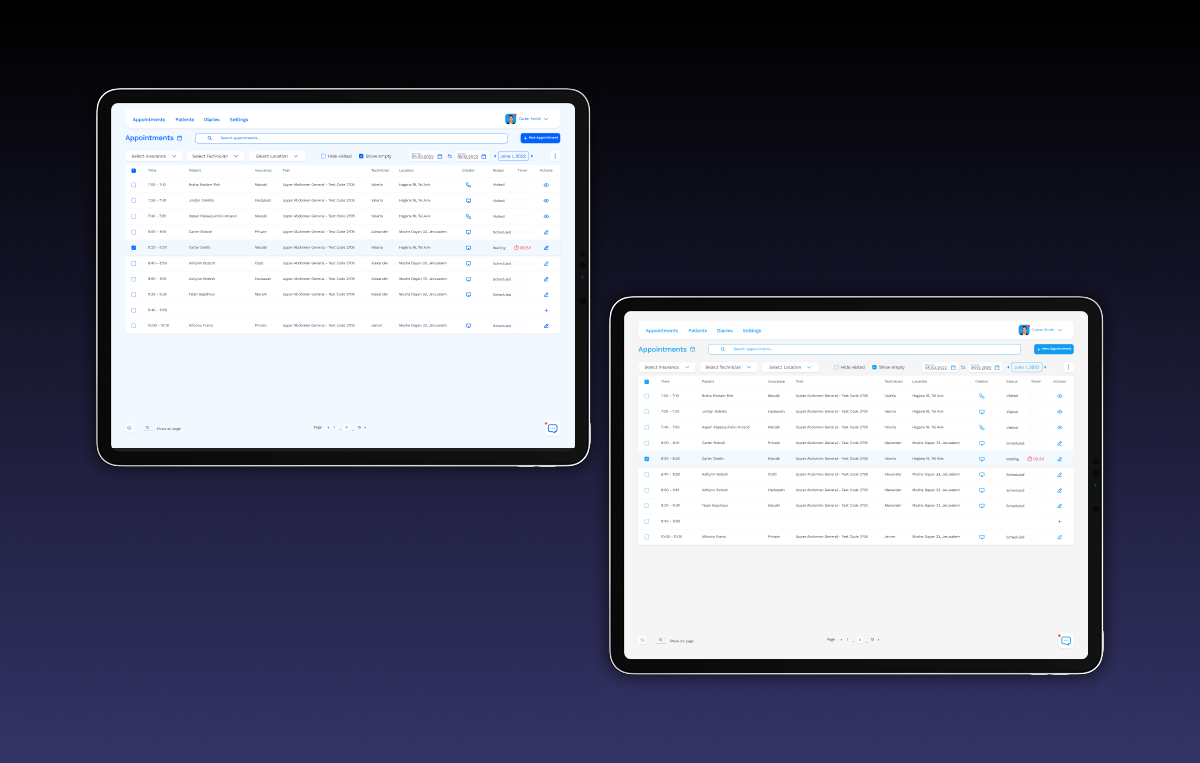Click New Appointment button on left tablet
1200x763 pixels.
(x=540, y=138)
